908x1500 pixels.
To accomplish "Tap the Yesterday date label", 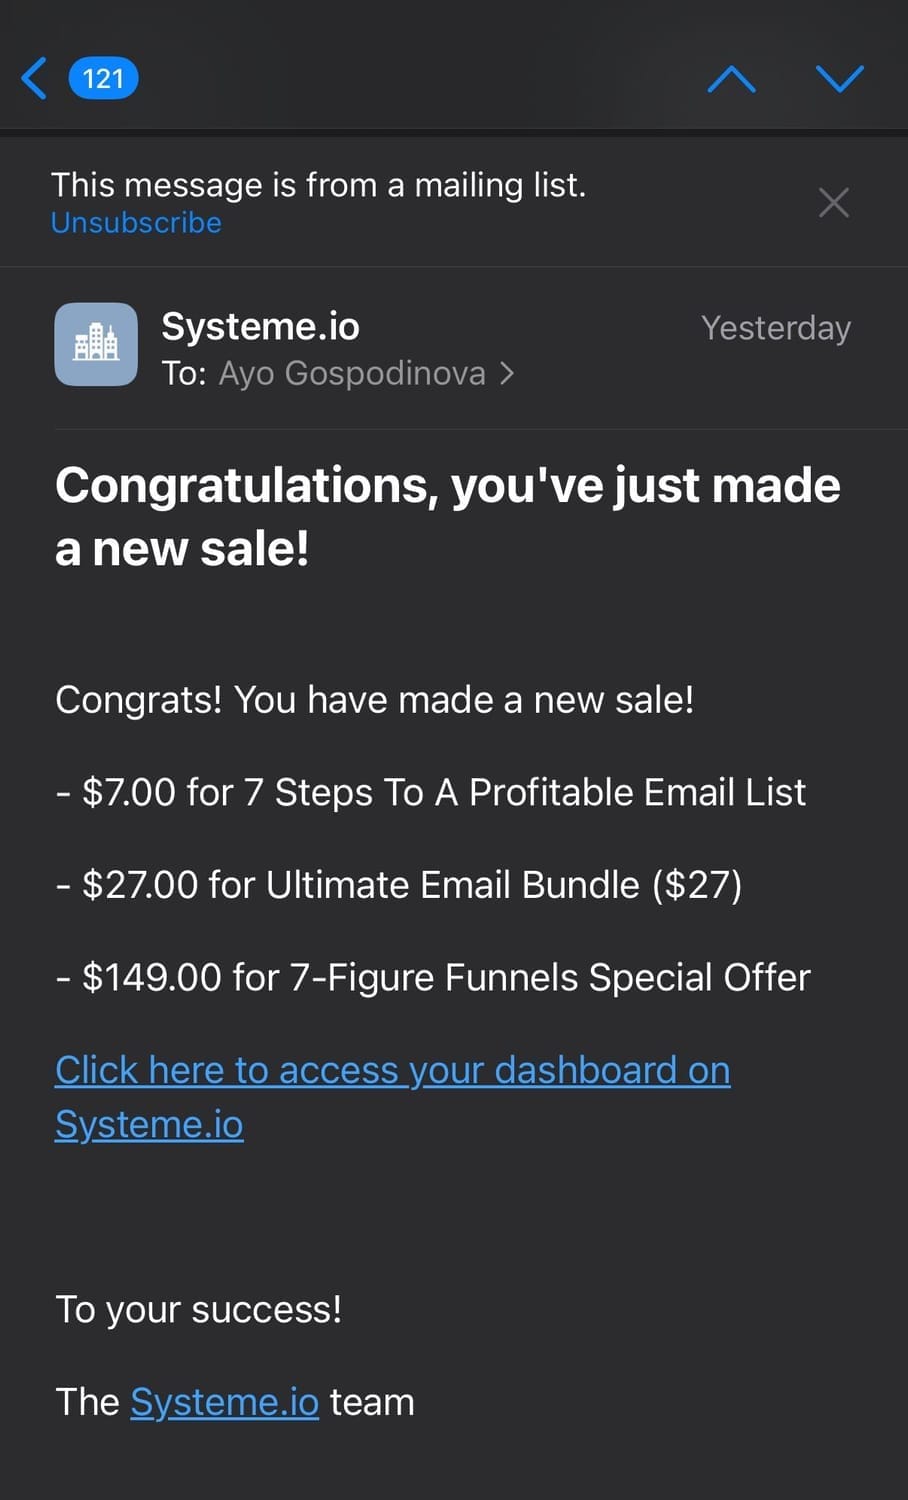I will point(775,328).
